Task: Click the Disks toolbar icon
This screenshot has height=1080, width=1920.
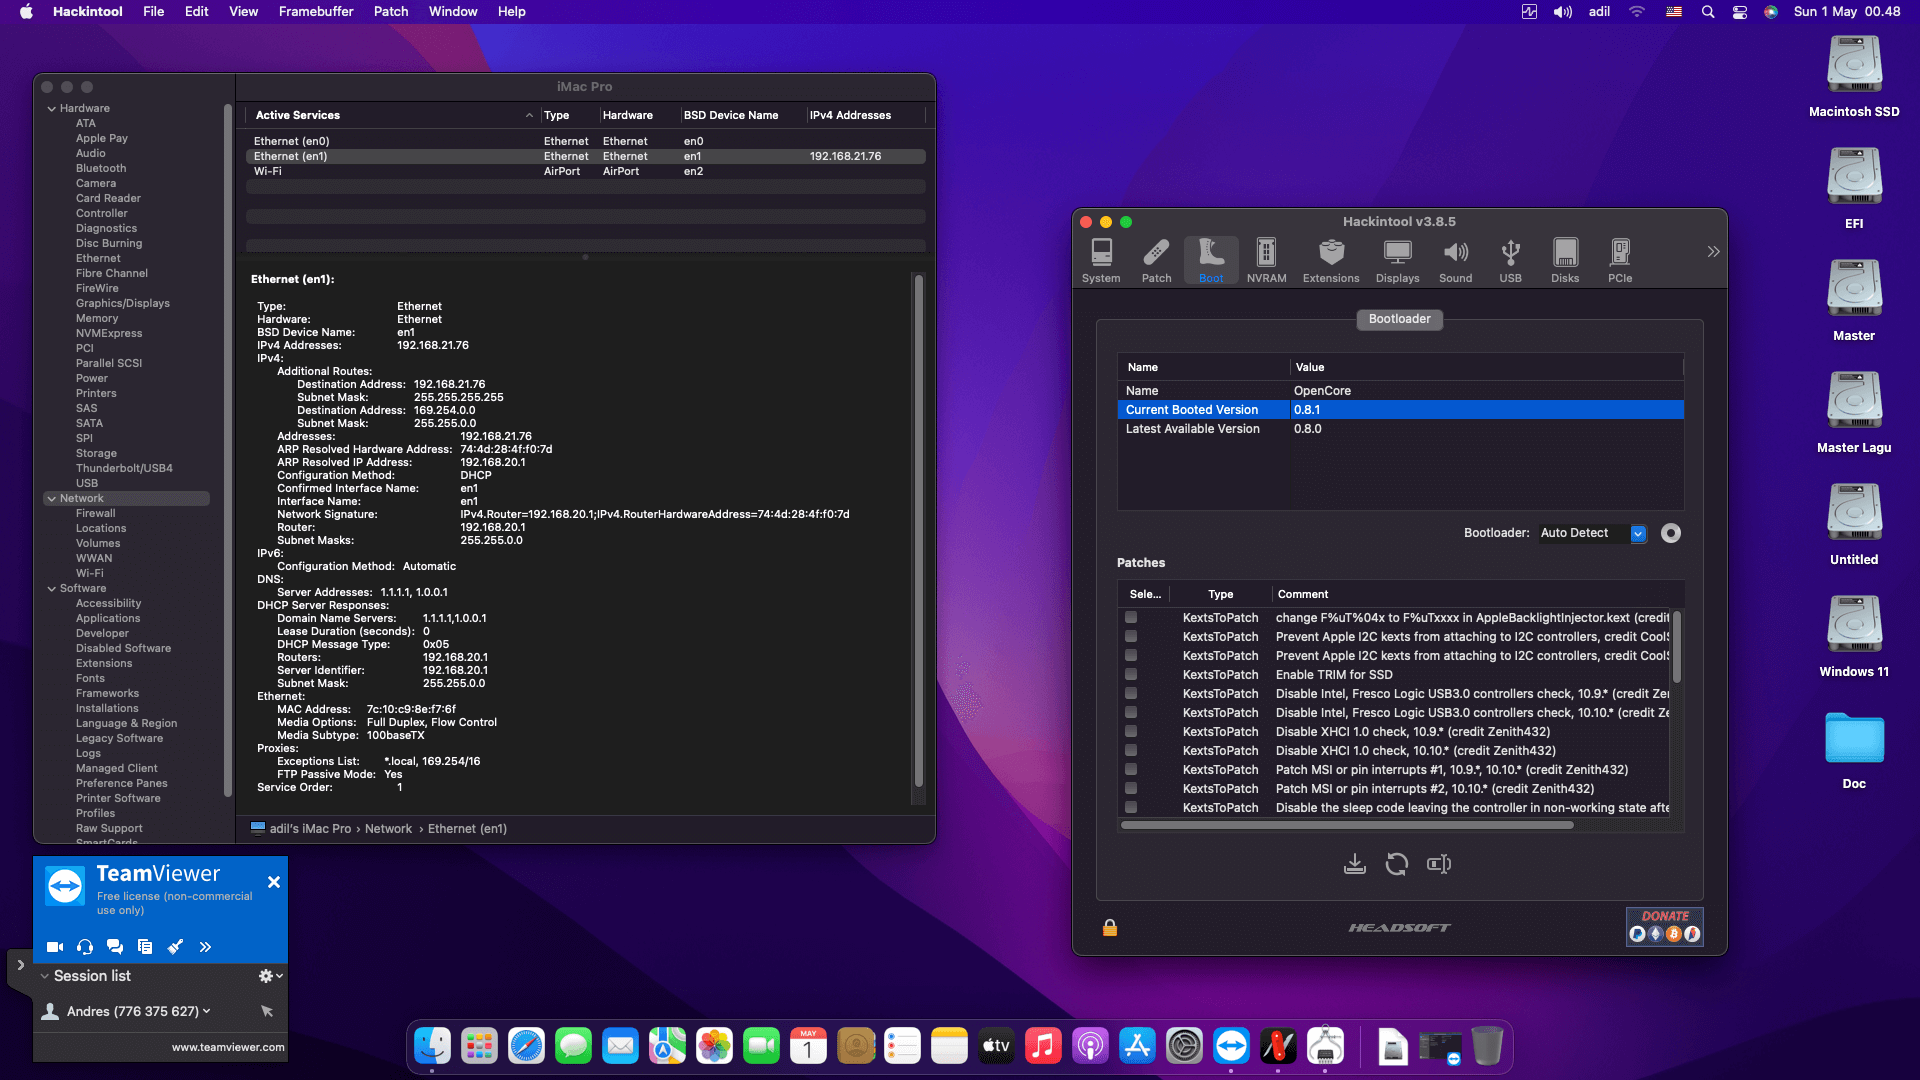Action: tap(1565, 261)
